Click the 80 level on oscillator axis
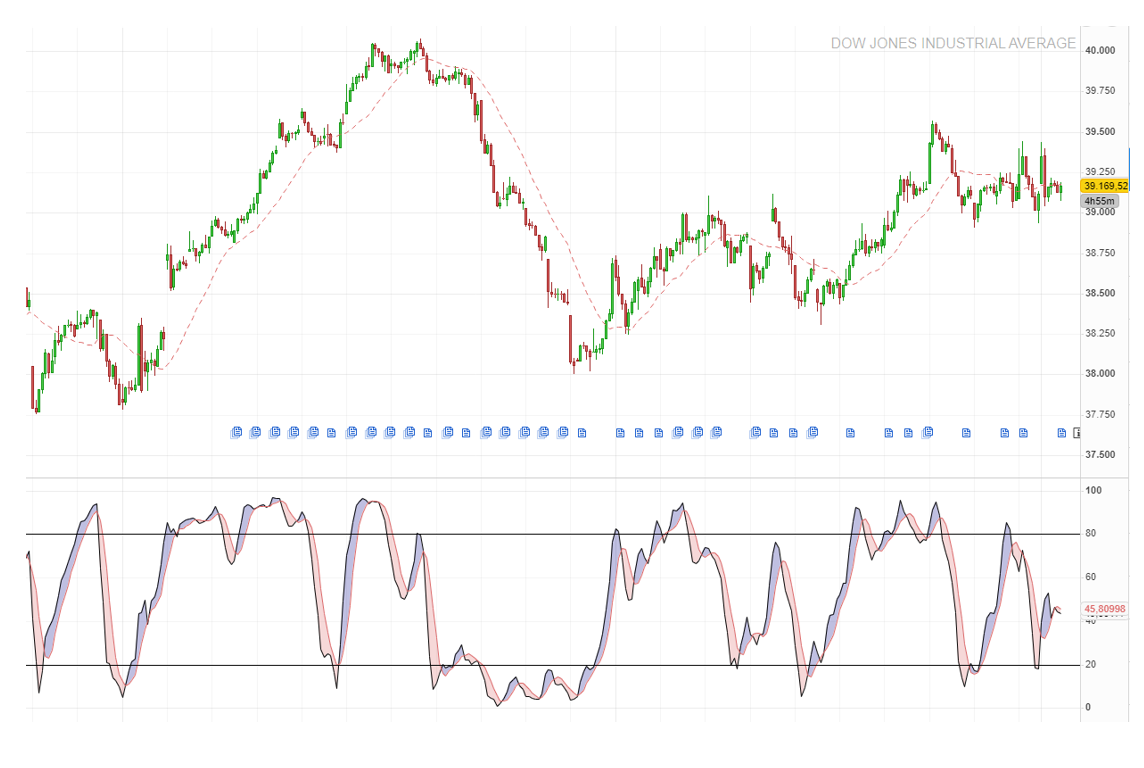This screenshot has height=768, width=1144. tap(1091, 534)
